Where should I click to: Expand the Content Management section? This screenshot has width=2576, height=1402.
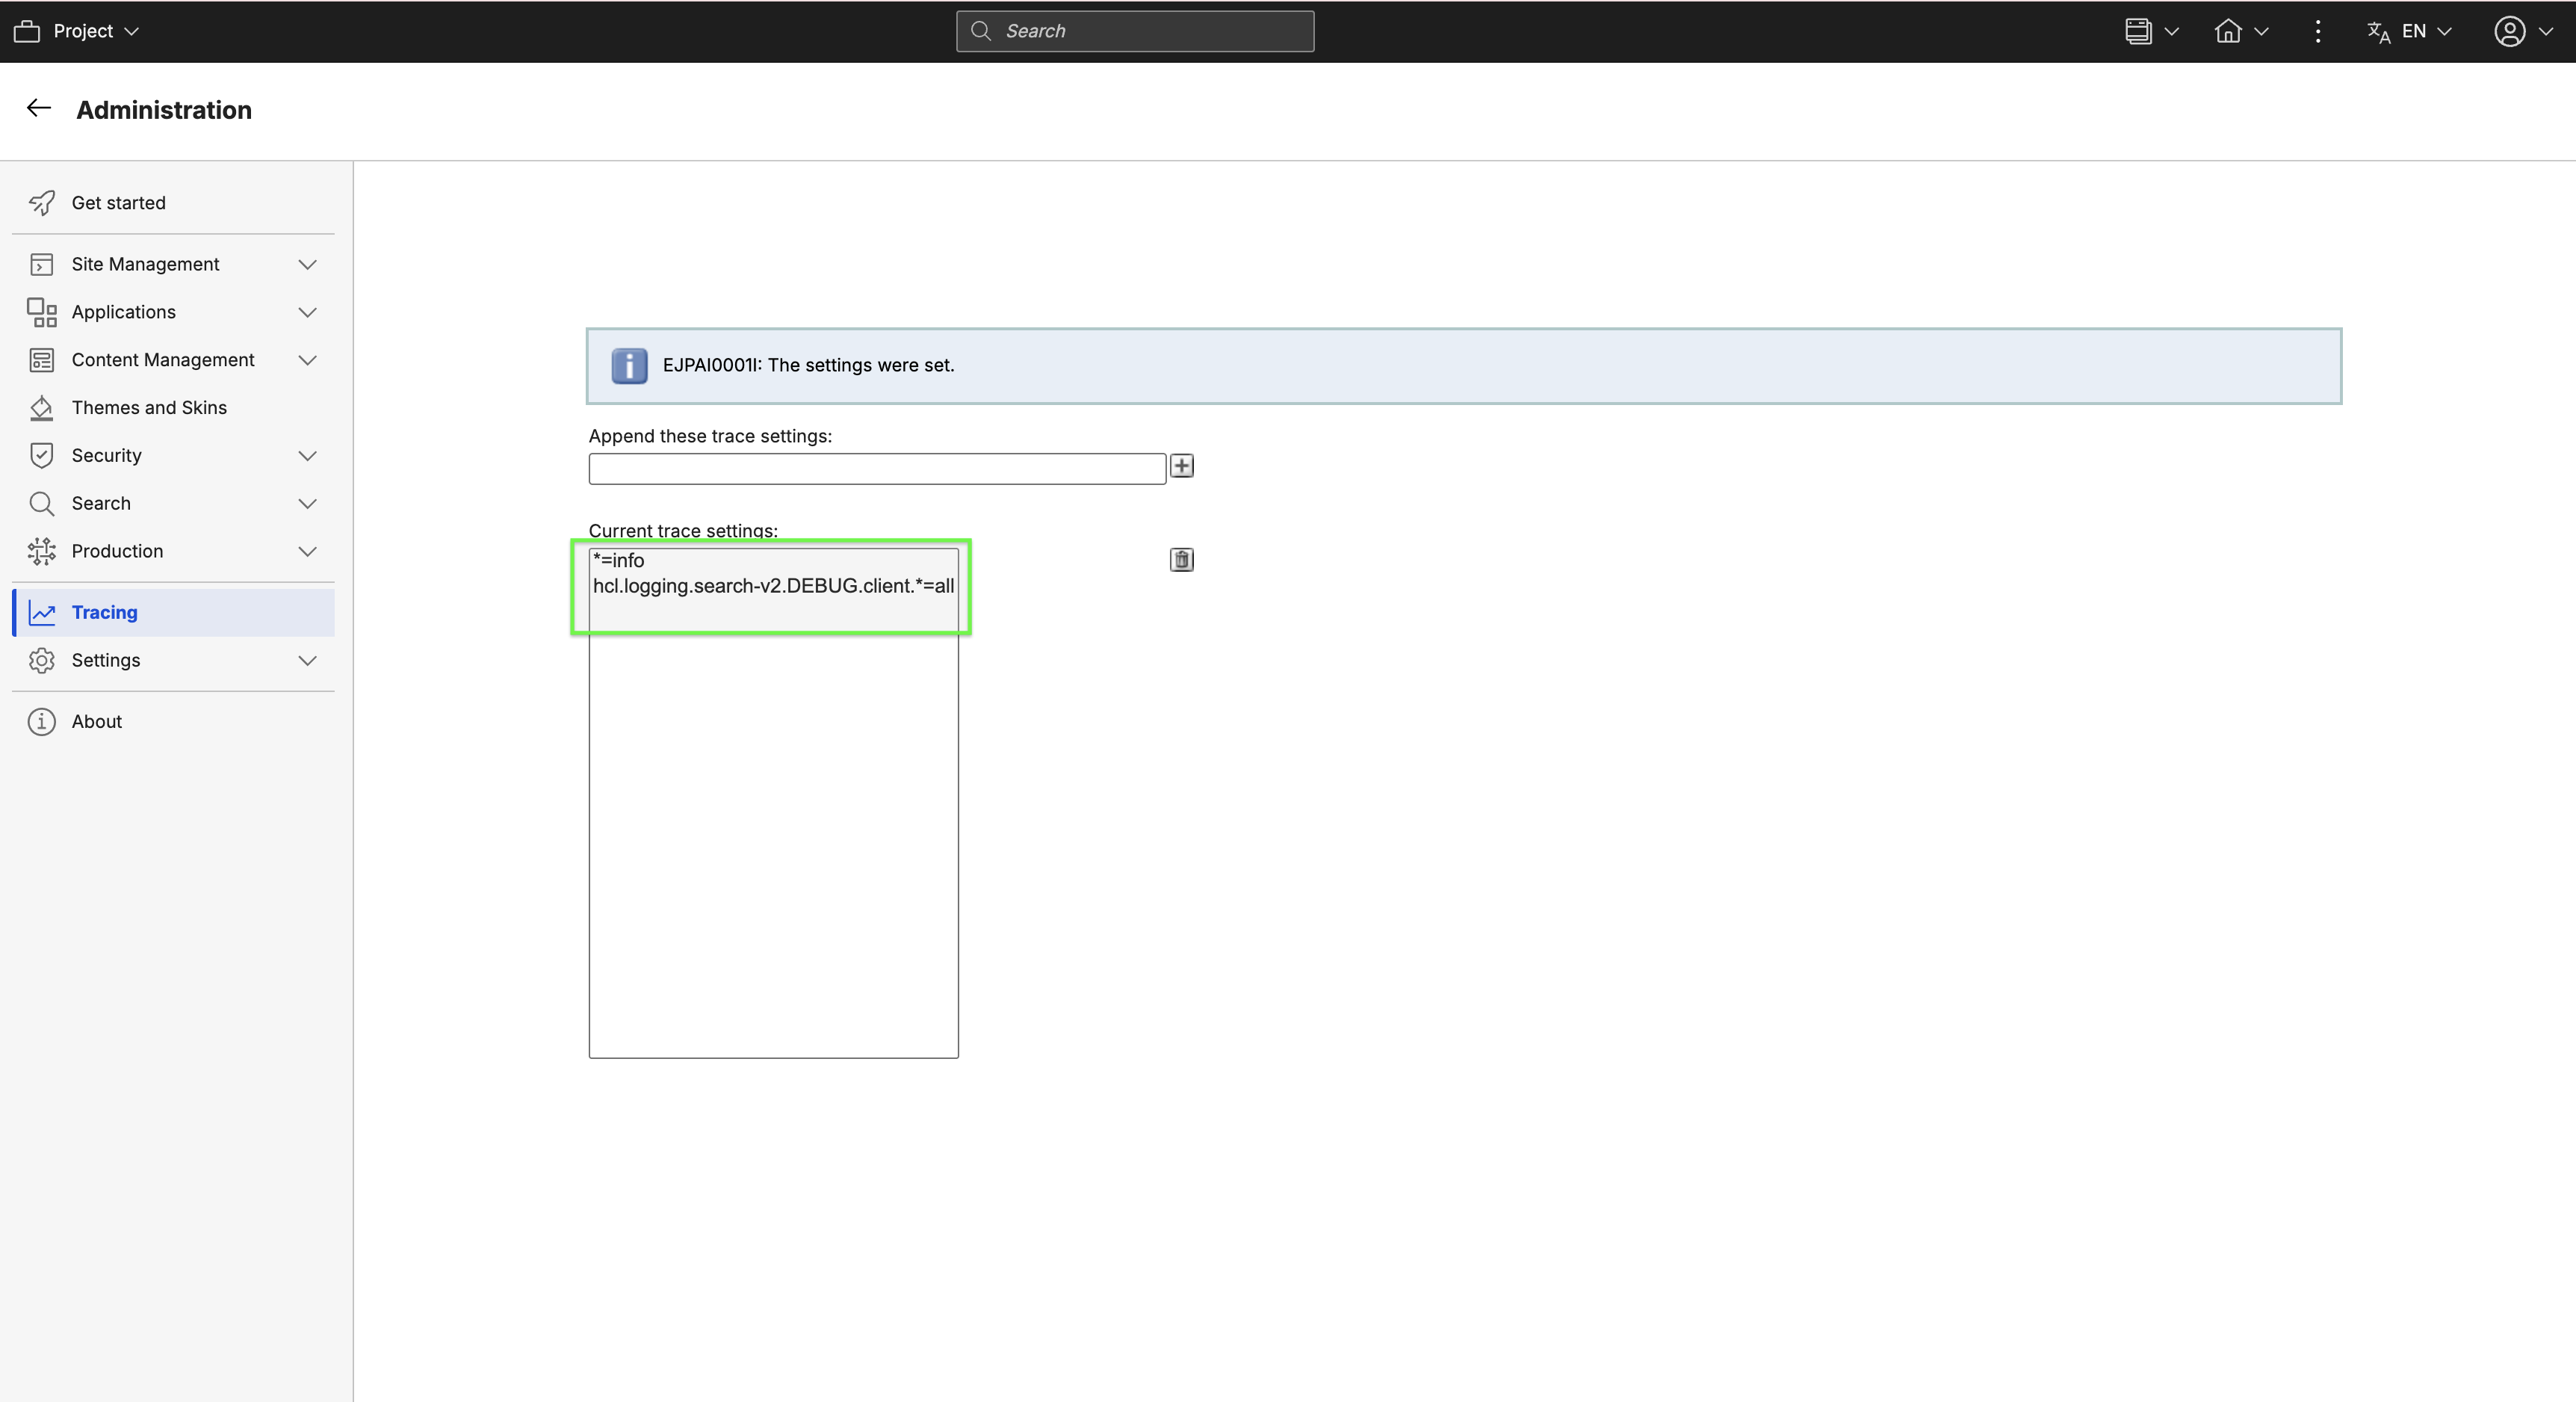(307, 360)
